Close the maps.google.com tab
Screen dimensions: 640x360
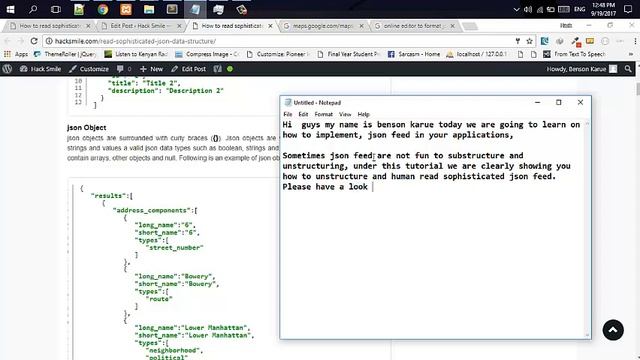361,26
